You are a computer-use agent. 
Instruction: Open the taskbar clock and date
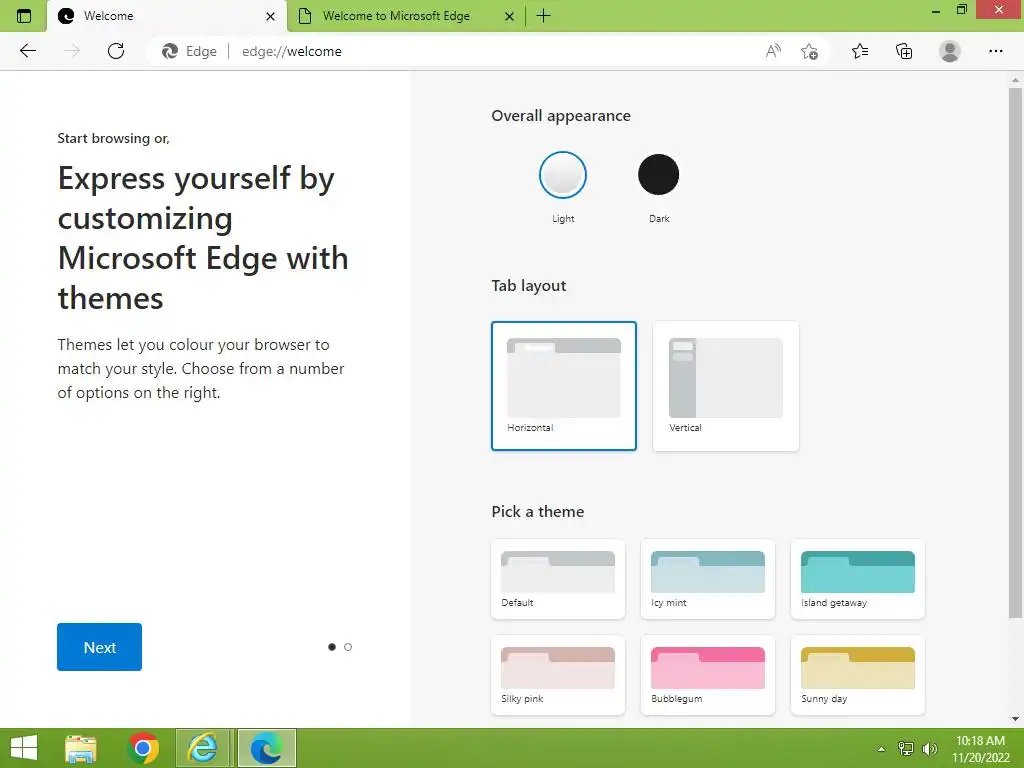click(980, 749)
